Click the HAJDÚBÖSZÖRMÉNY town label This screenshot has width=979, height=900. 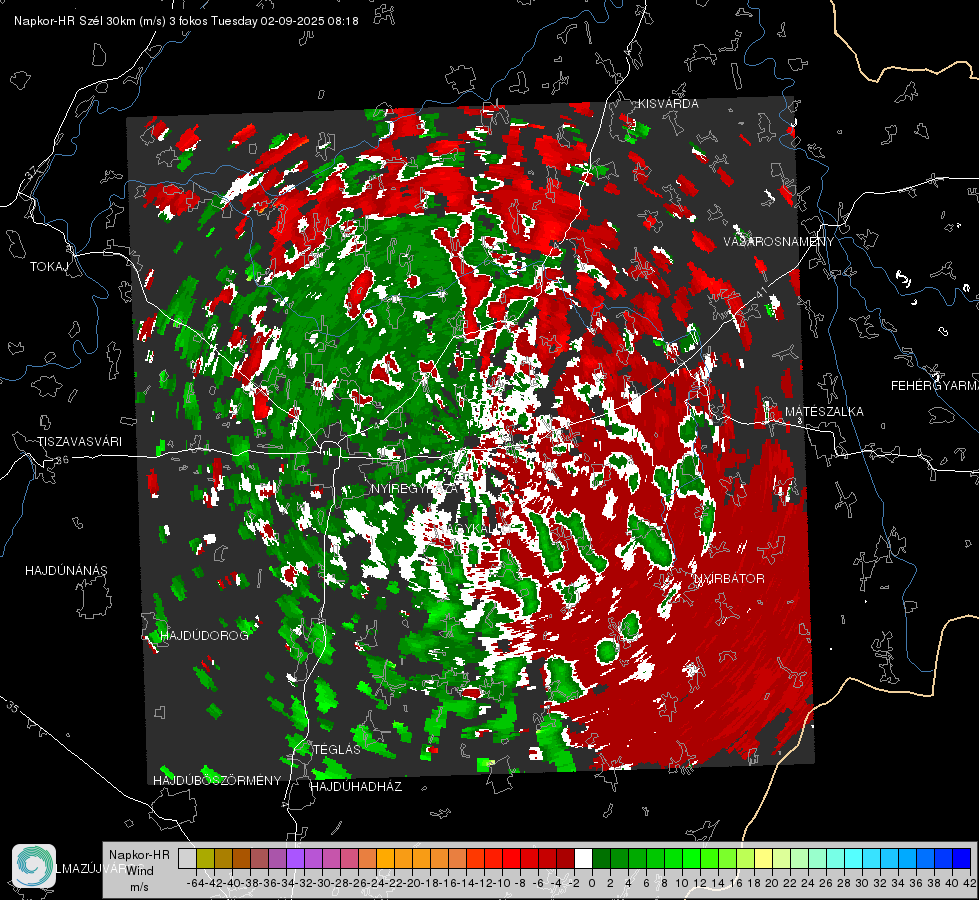217,781
